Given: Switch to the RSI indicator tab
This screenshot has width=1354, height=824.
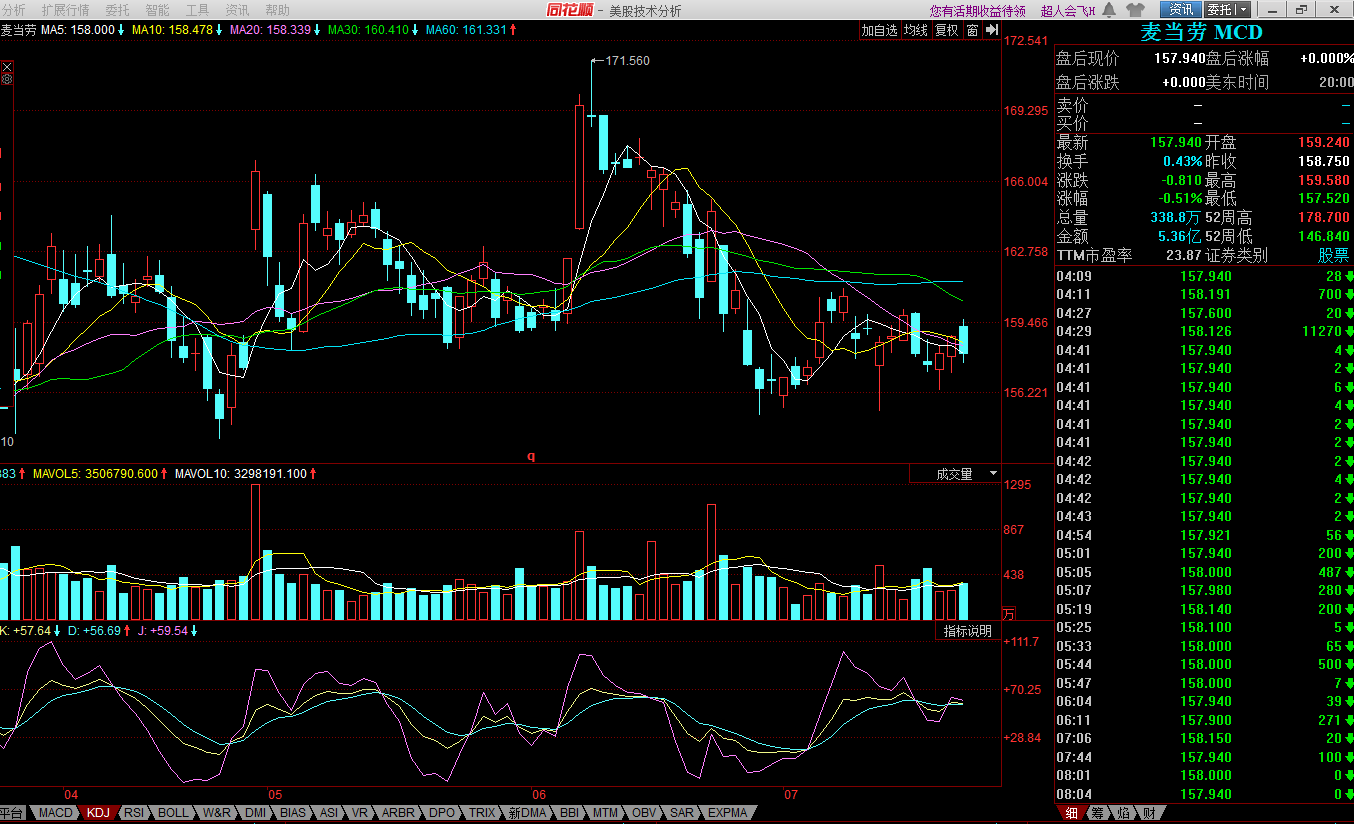Looking at the screenshot, I should pyautogui.click(x=134, y=813).
